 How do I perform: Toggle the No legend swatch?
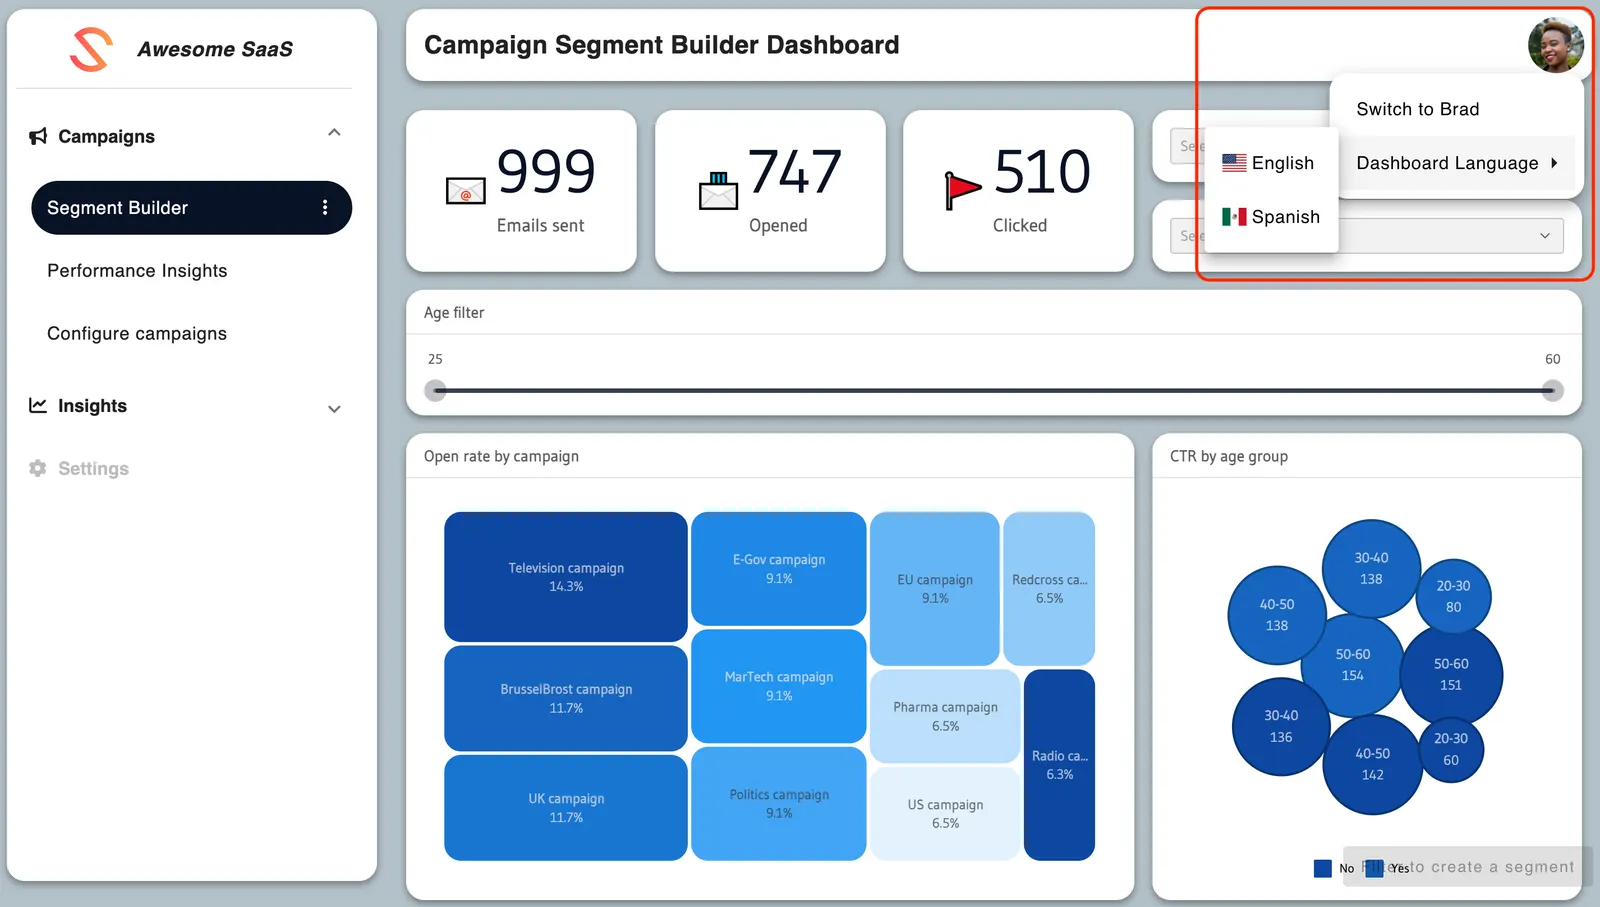[1322, 868]
